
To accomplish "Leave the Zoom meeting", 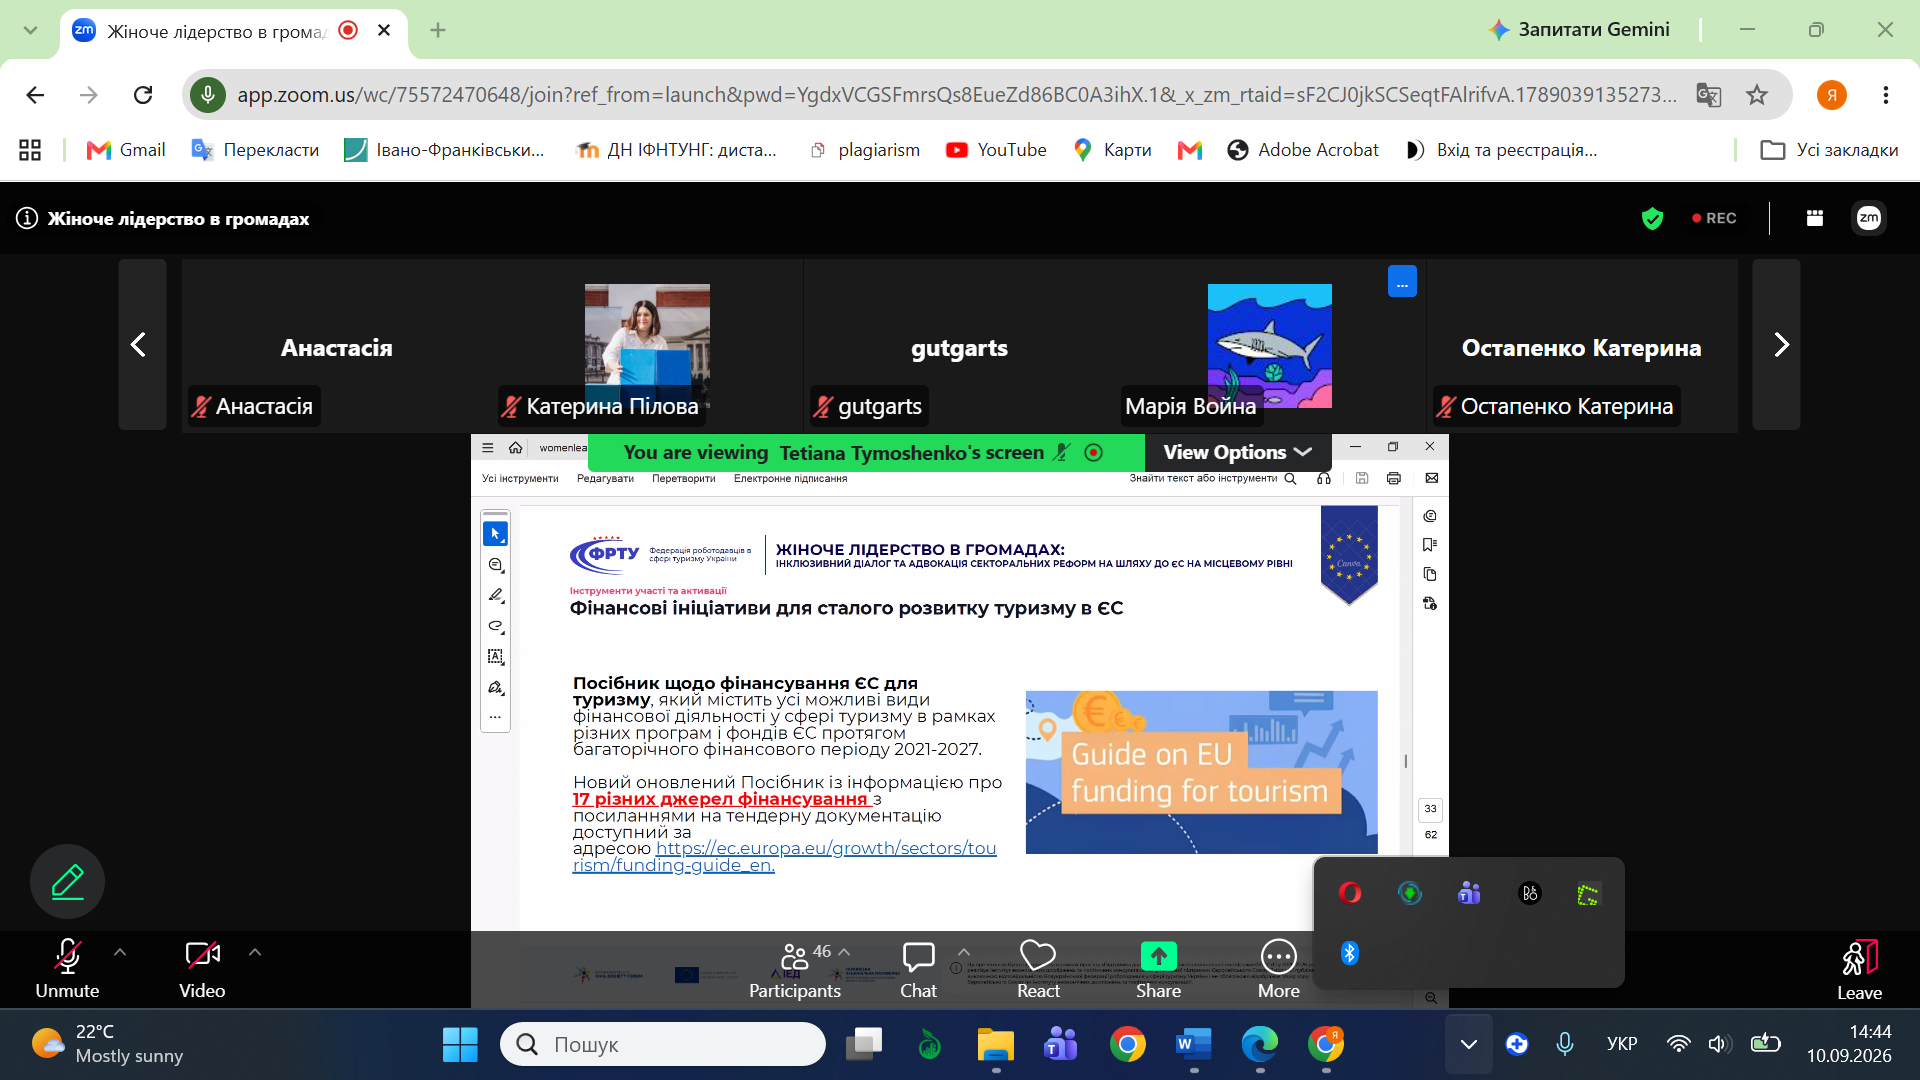I will (1859, 969).
